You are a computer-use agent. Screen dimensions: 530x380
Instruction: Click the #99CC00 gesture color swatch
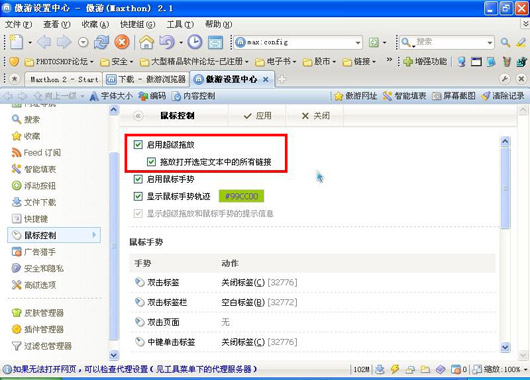tap(241, 196)
